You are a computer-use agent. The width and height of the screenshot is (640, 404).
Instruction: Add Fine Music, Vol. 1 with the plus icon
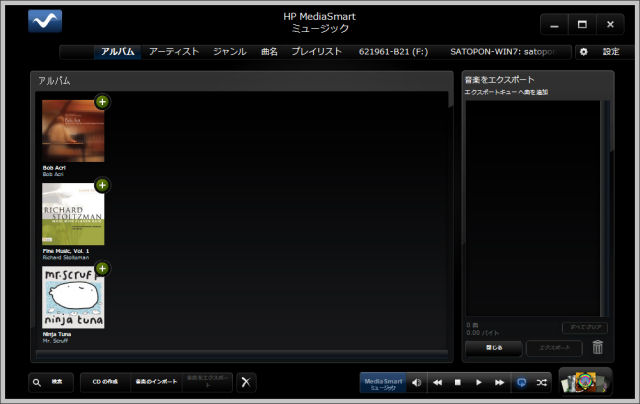102,185
